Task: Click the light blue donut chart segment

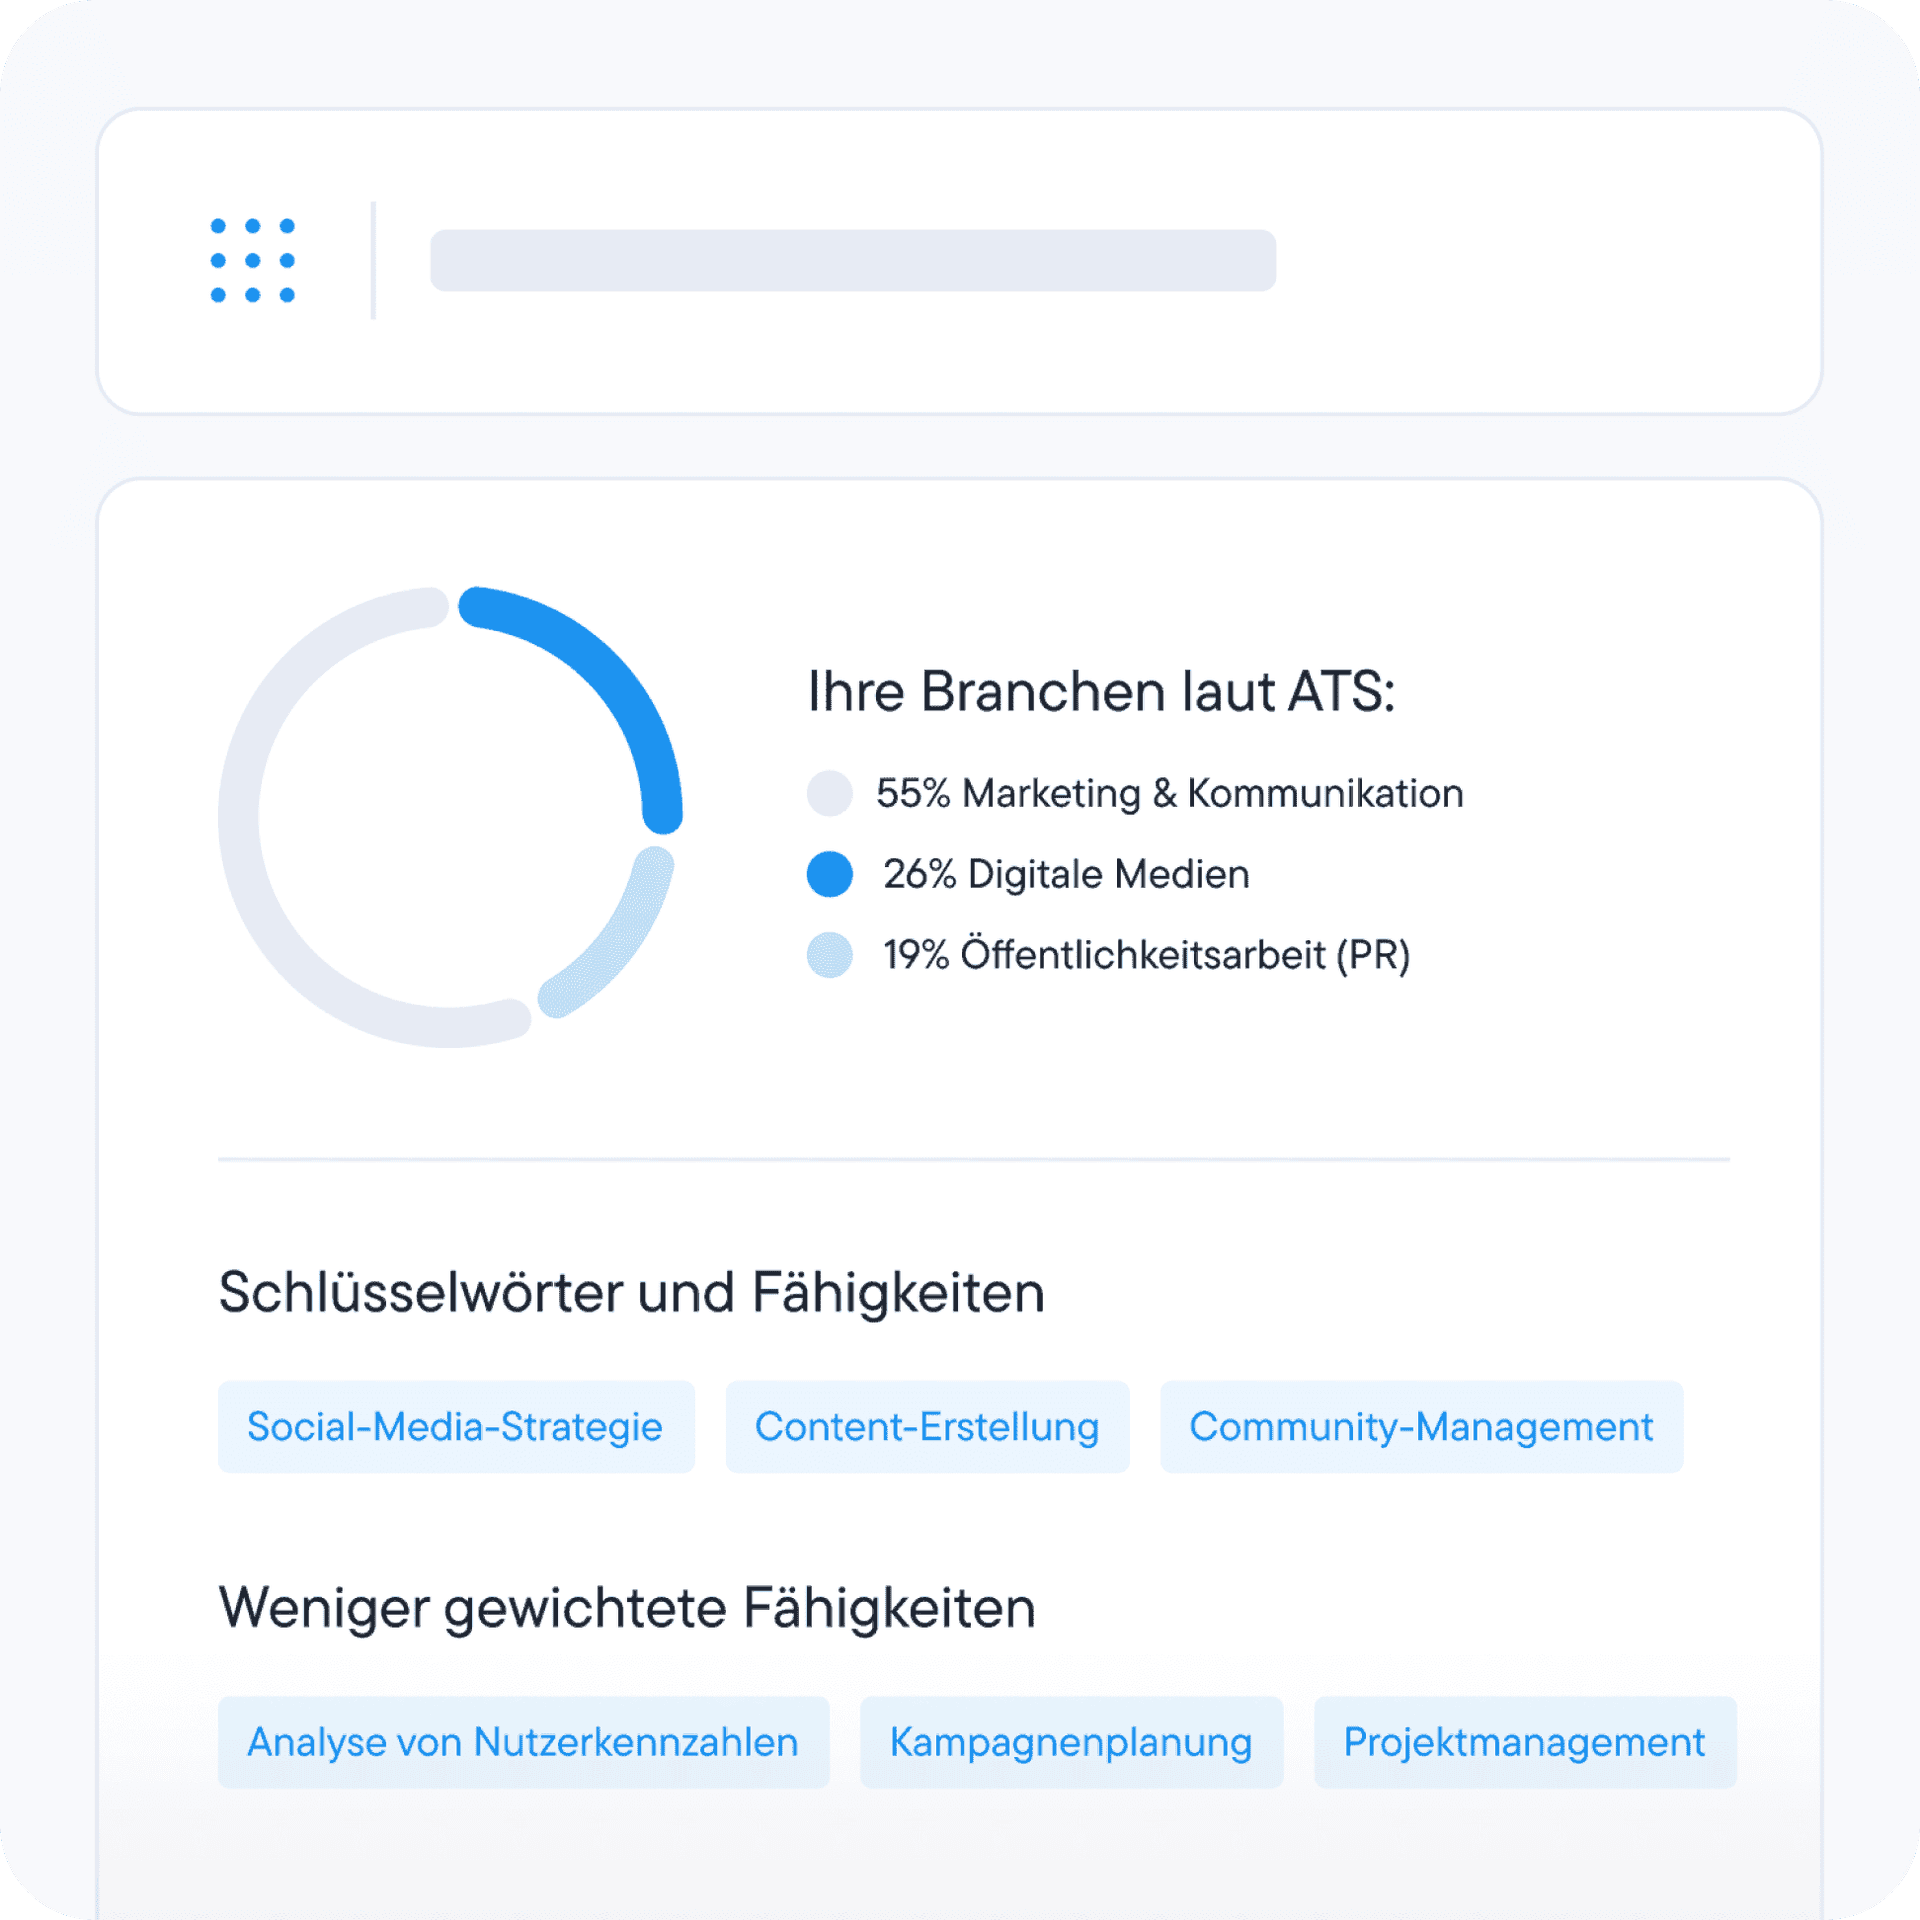Action: pyautogui.click(x=620, y=938)
